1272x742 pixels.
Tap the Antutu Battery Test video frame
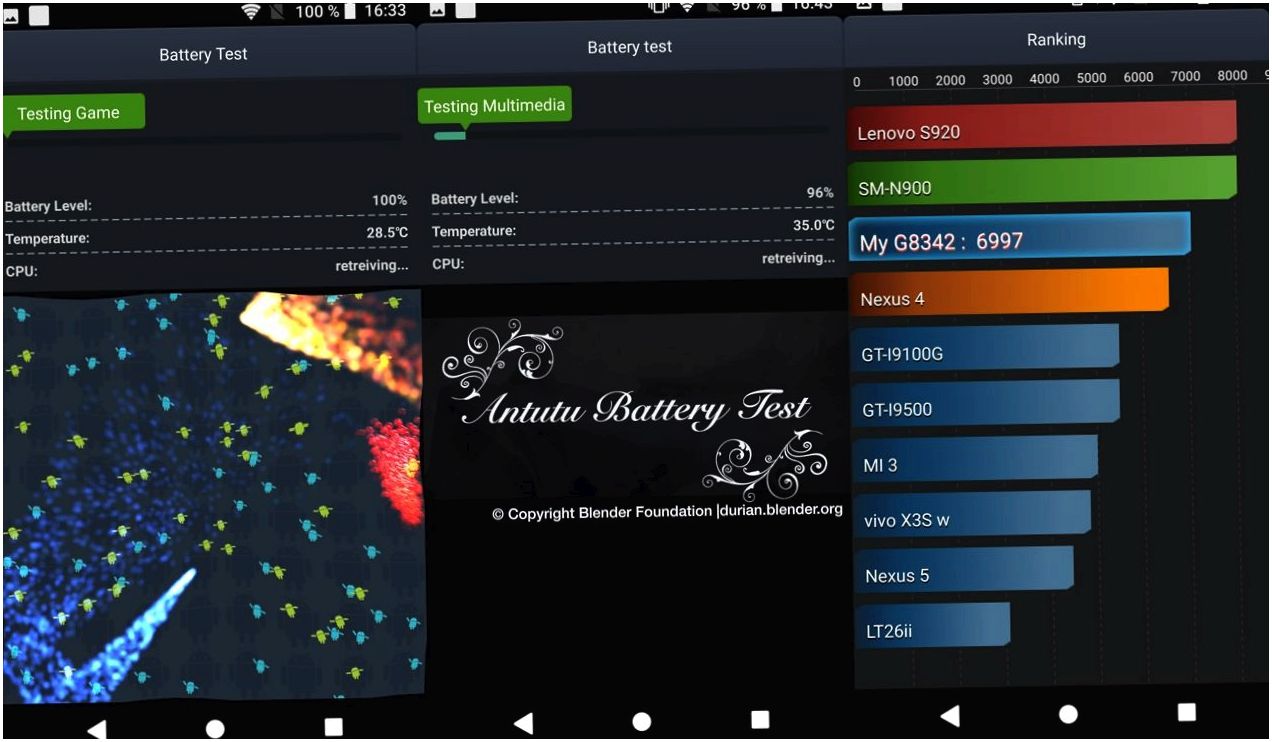click(637, 411)
